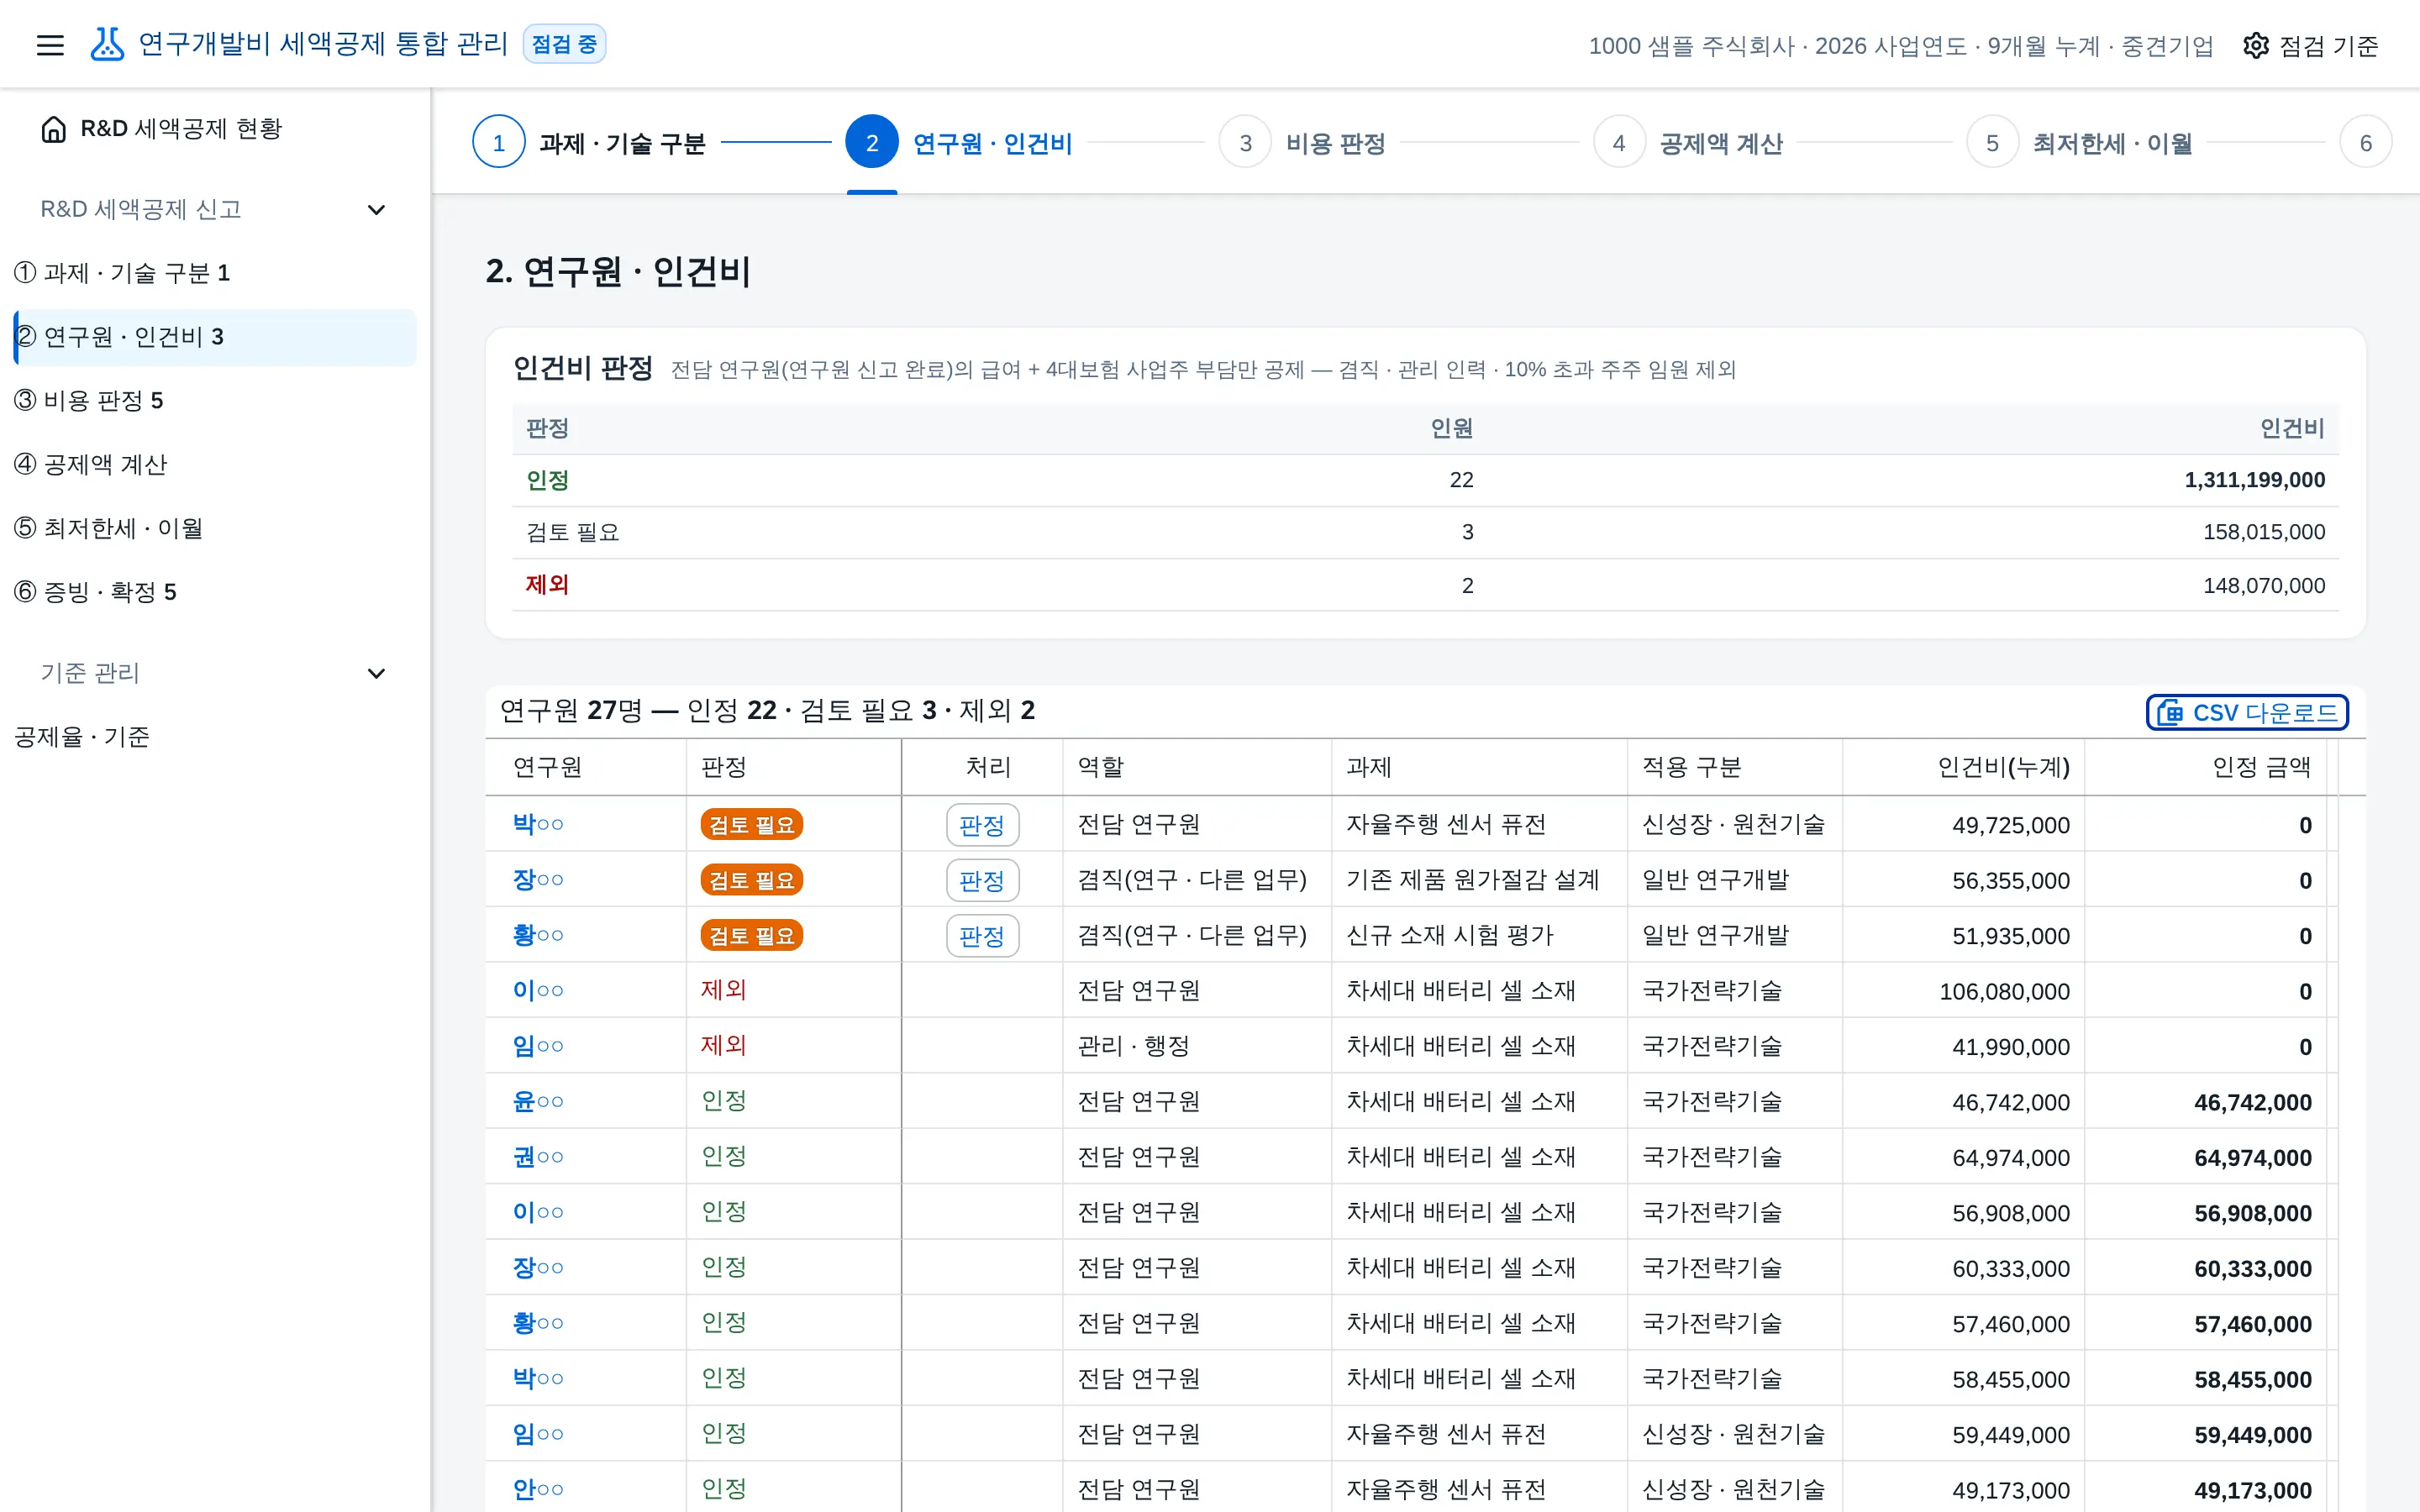
Task: Collapse the R&D 세액공제 신고 section chevron
Action: click(376, 209)
